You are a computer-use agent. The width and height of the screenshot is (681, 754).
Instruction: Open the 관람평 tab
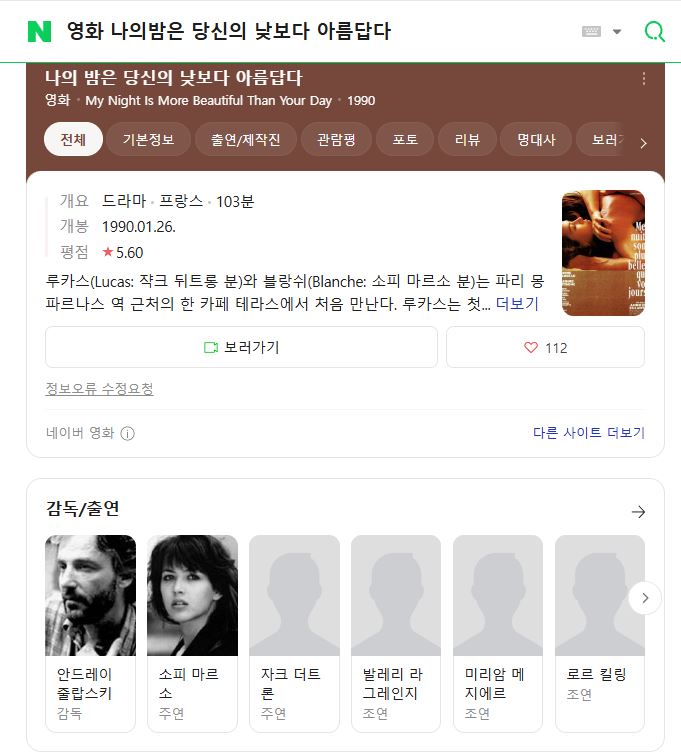pos(336,139)
